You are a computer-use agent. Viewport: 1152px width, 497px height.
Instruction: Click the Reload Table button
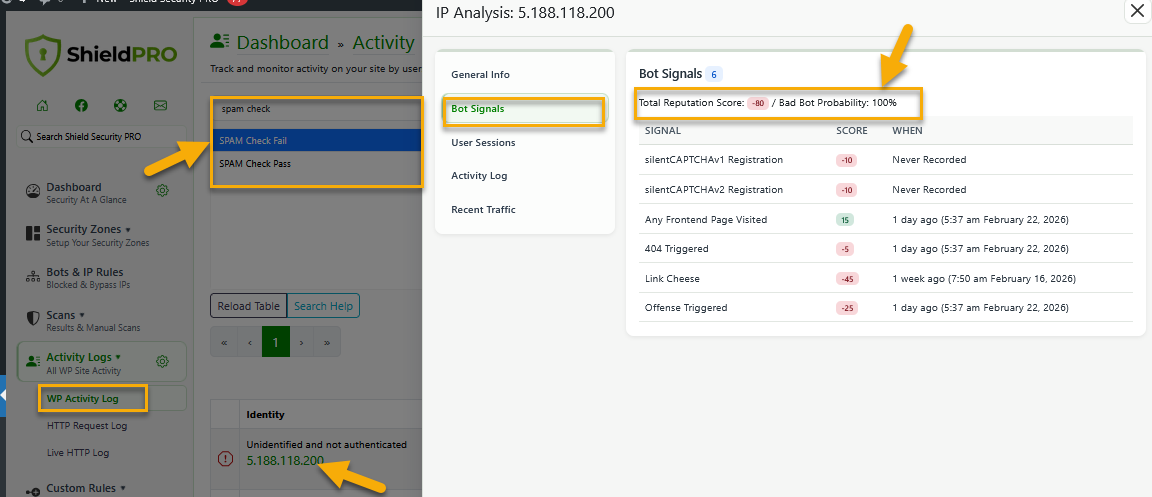point(248,307)
